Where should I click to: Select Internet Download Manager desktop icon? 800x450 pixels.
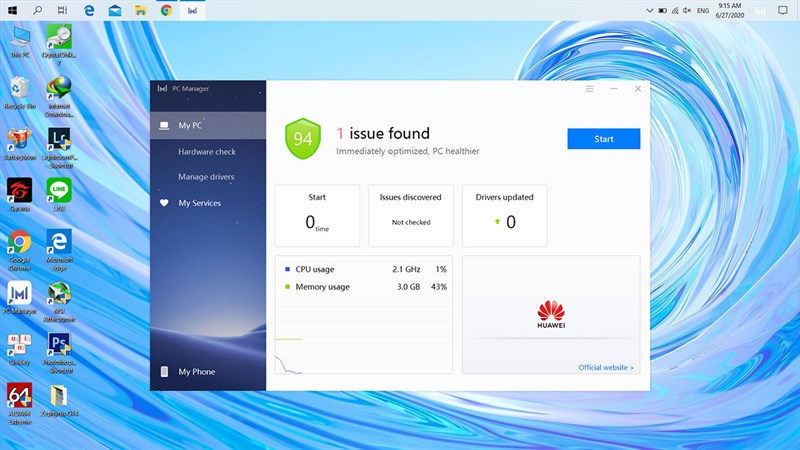pyautogui.click(x=59, y=96)
